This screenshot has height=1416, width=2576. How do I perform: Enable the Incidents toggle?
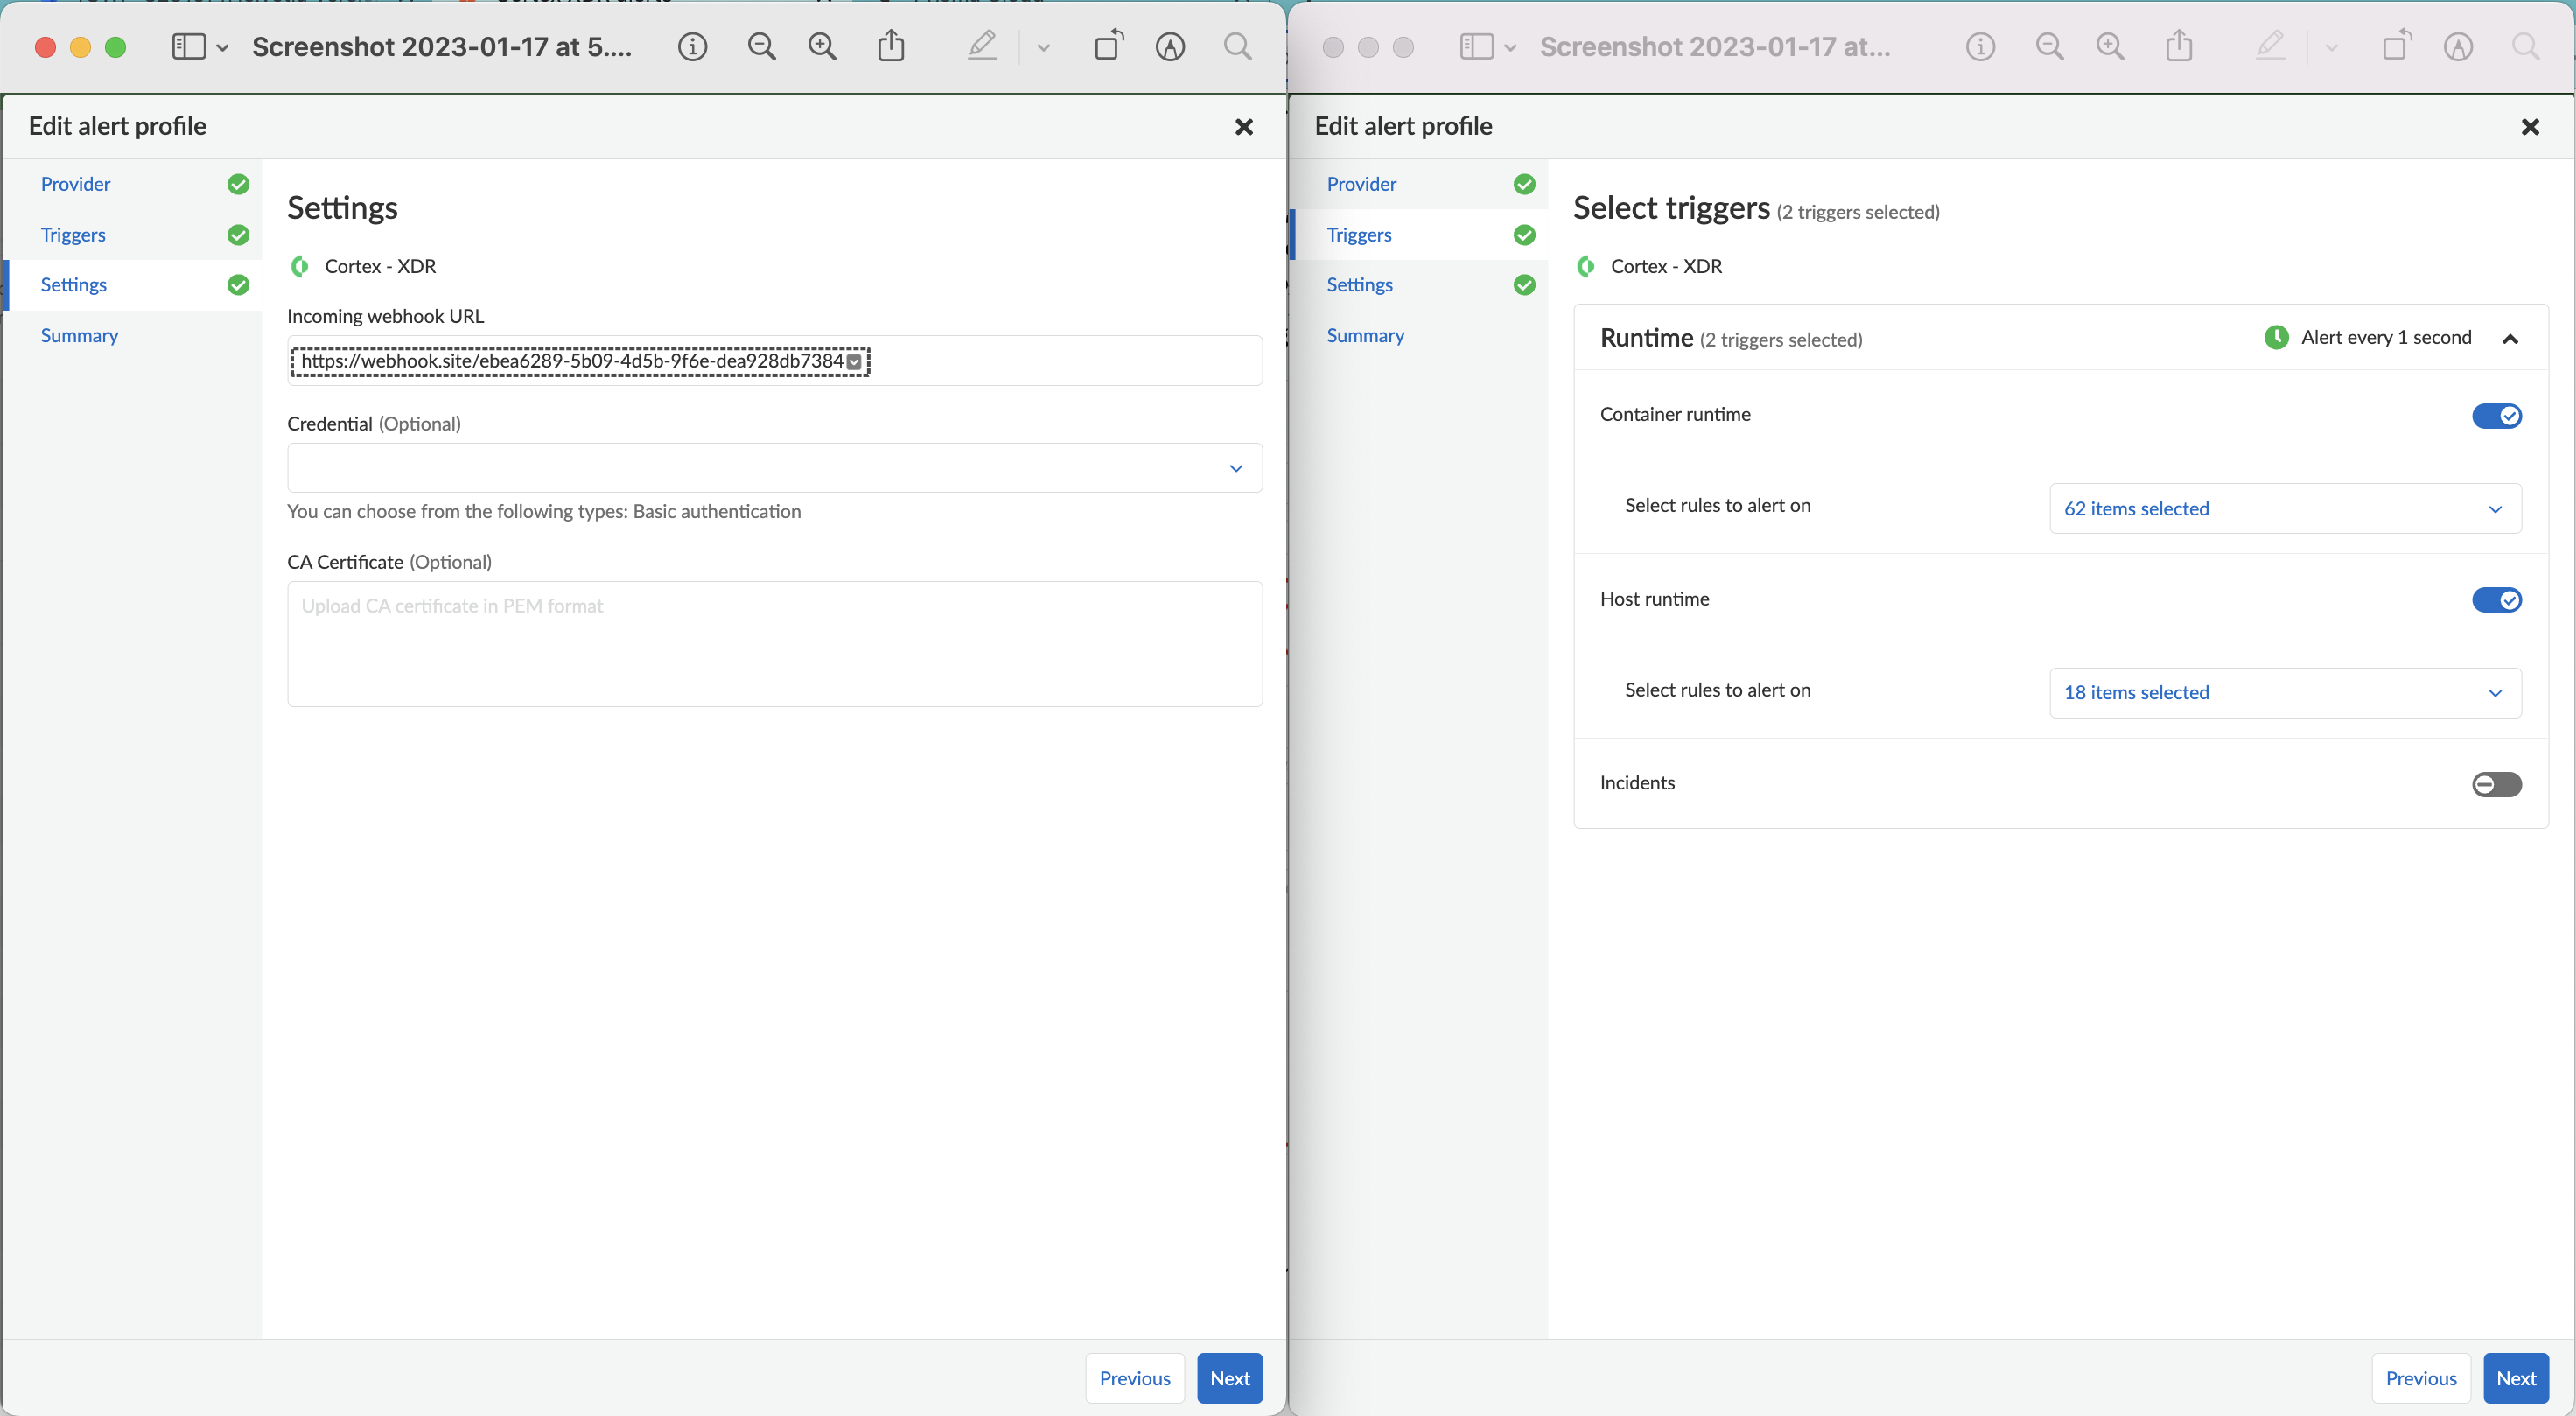coord(2496,784)
